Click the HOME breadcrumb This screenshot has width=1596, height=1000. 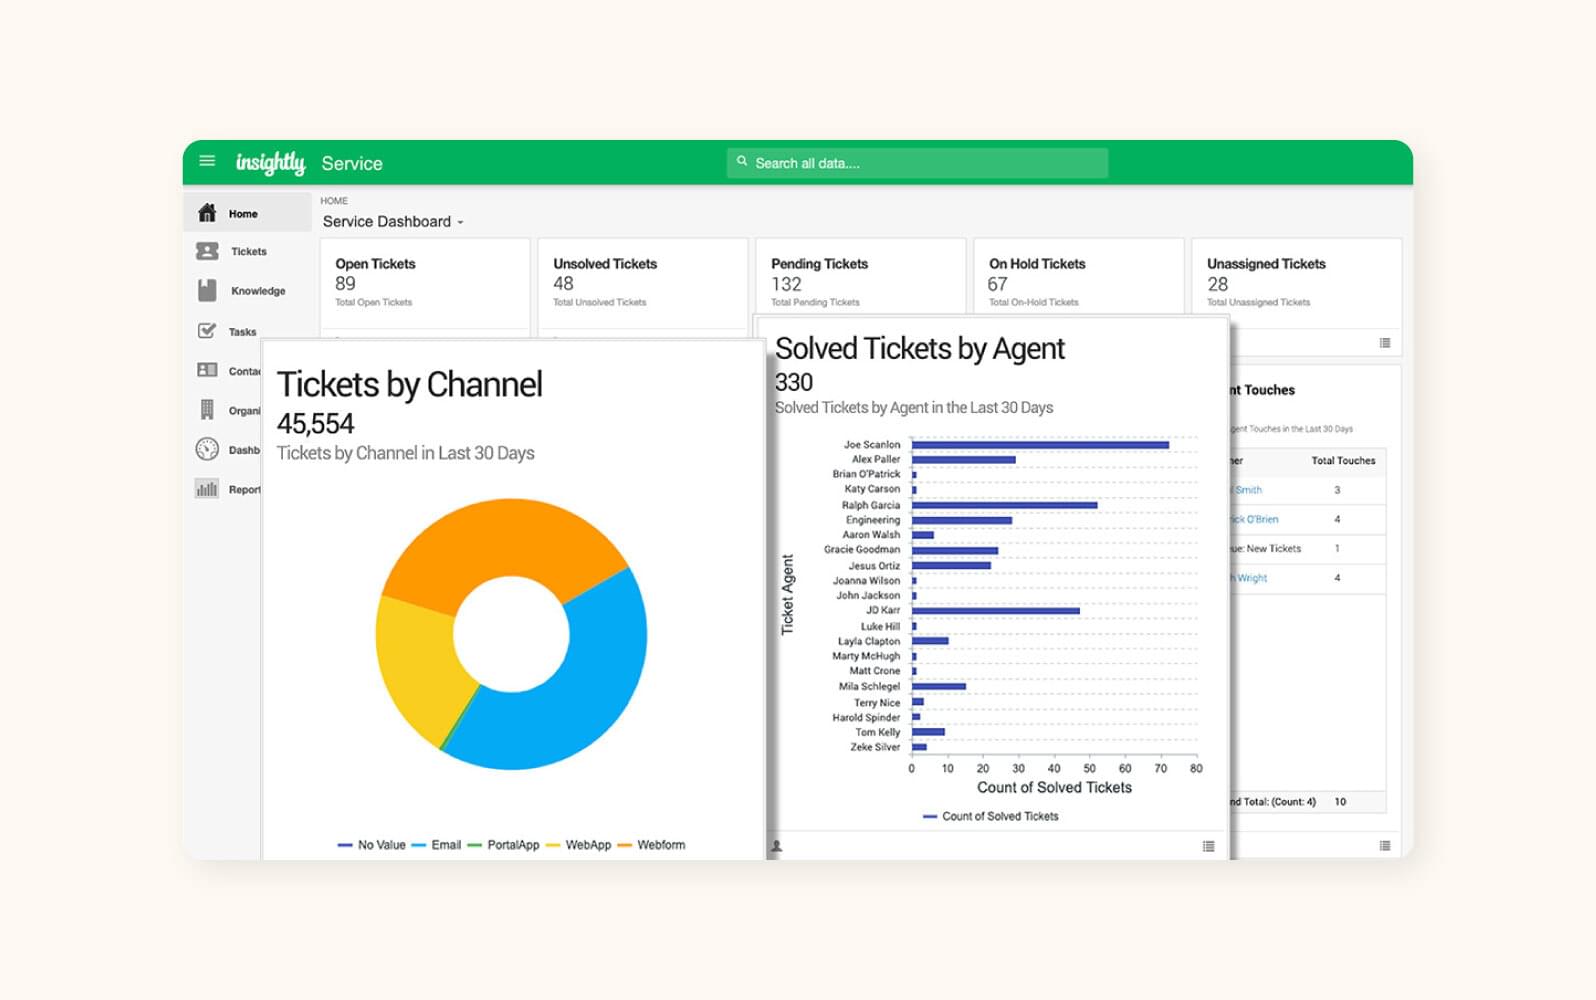(334, 201)
